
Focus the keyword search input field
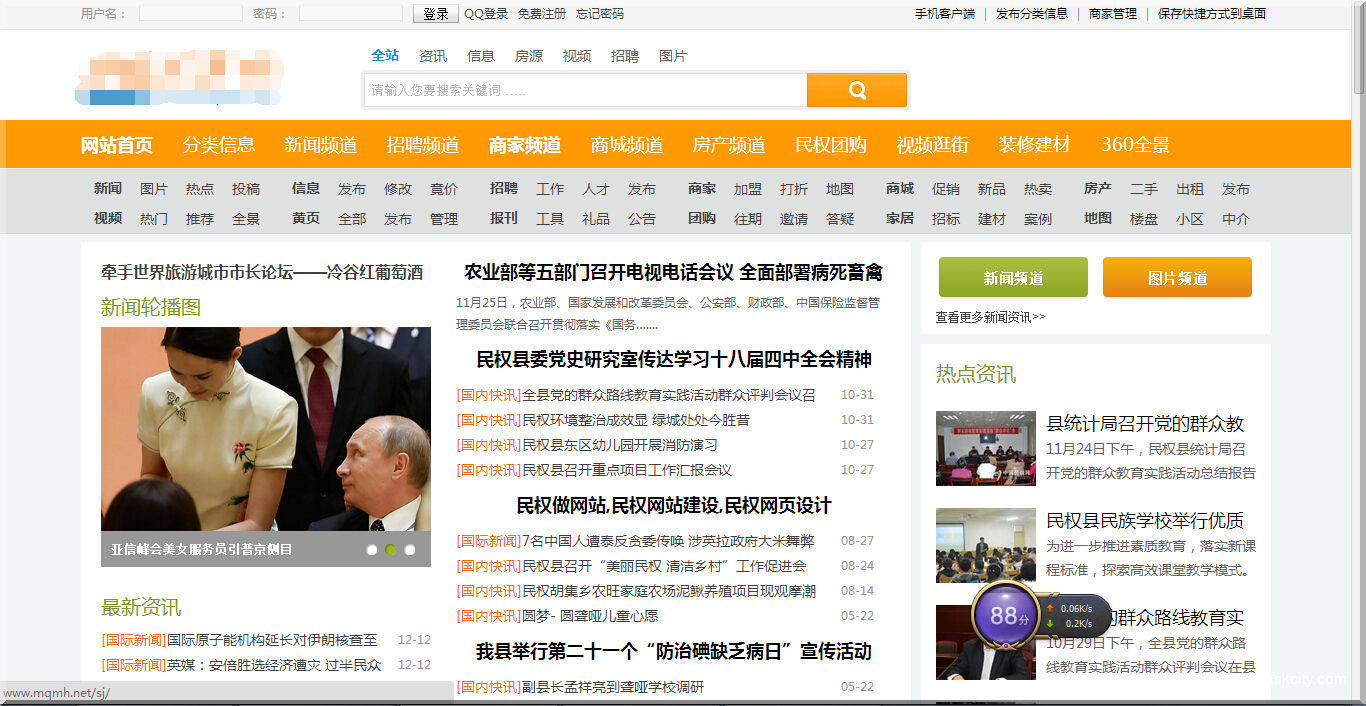click(585, 90)
